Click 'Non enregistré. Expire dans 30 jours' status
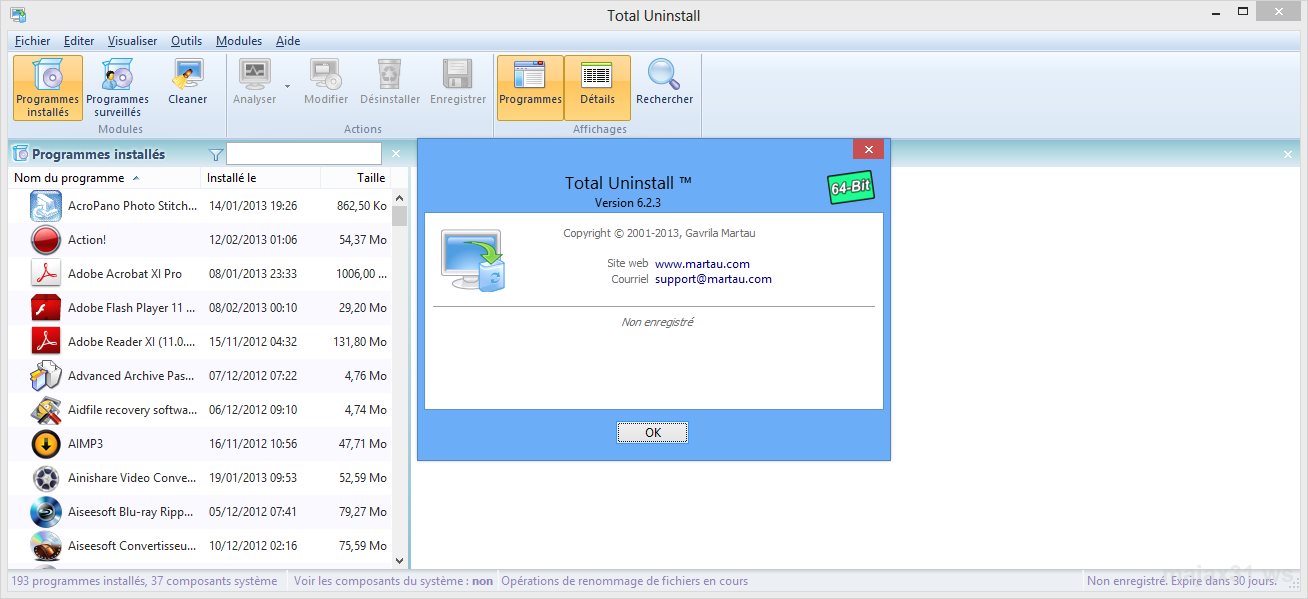 pos(1181,581)
